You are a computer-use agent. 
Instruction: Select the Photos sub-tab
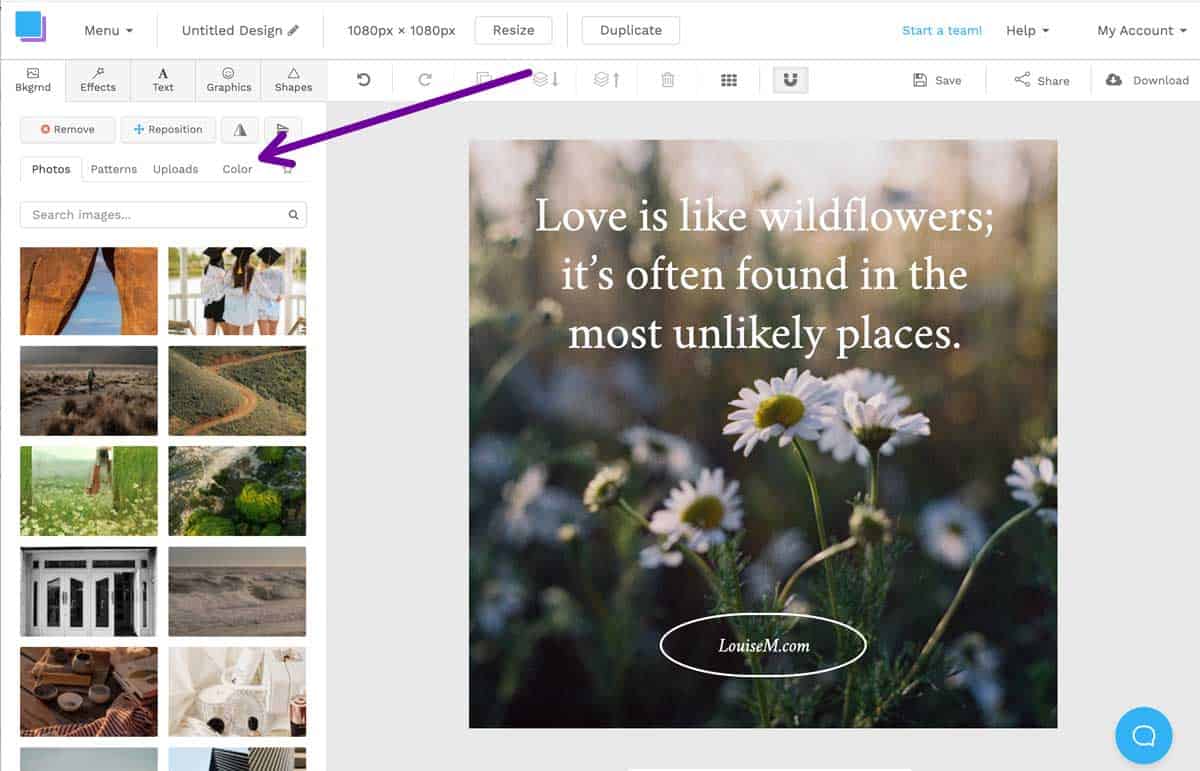(x=51, y=169)
